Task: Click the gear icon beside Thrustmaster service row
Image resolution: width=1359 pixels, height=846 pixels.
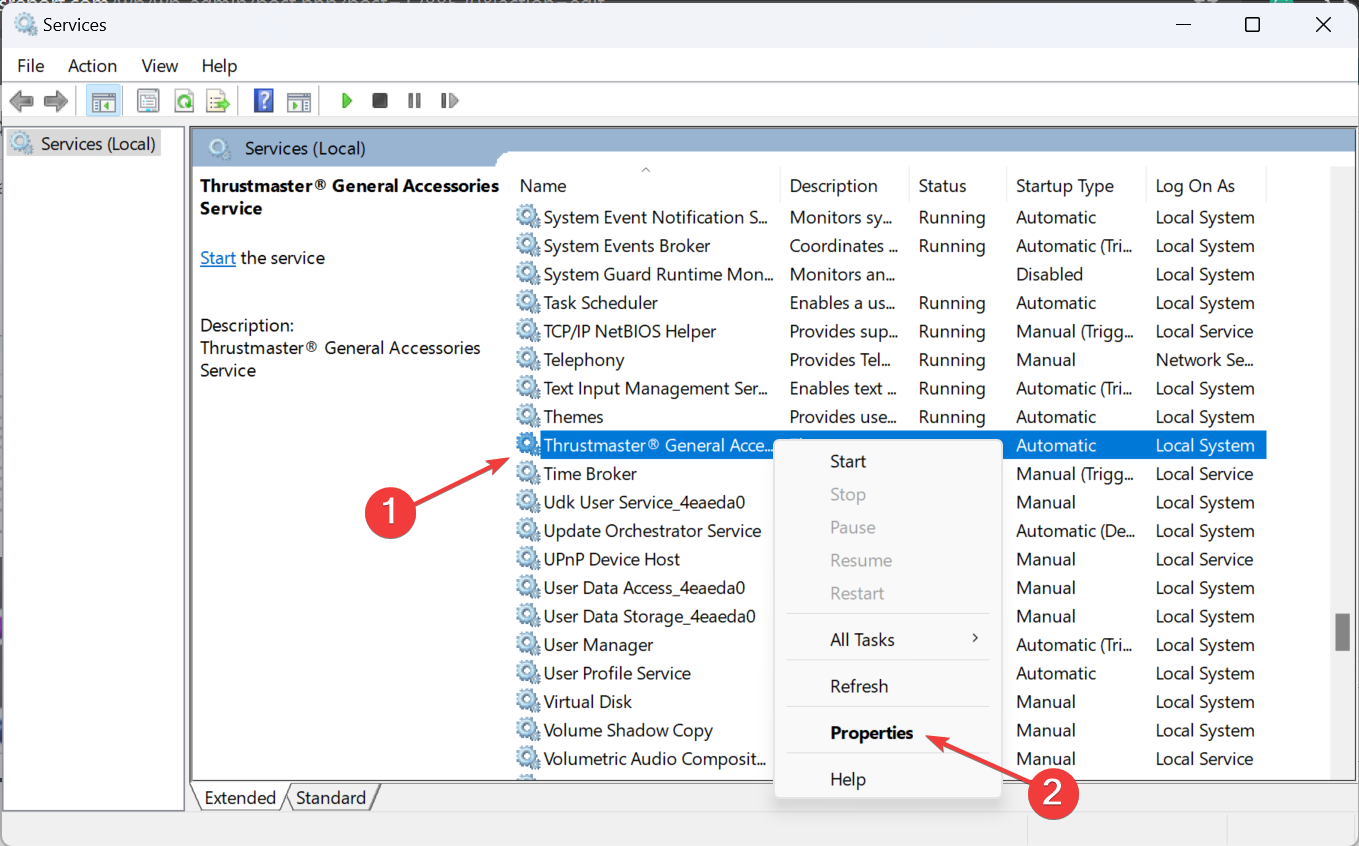Action: [527, 445]
